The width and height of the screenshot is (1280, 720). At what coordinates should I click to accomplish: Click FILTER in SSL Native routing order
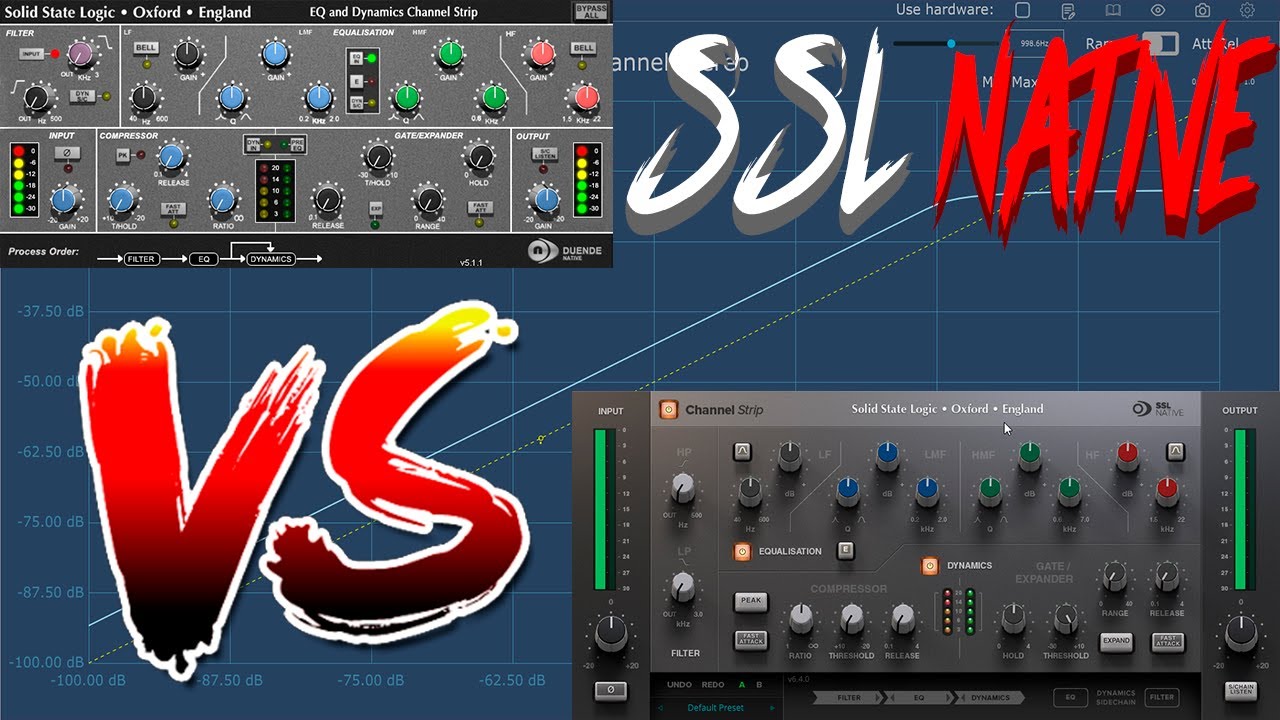(849, 697)
